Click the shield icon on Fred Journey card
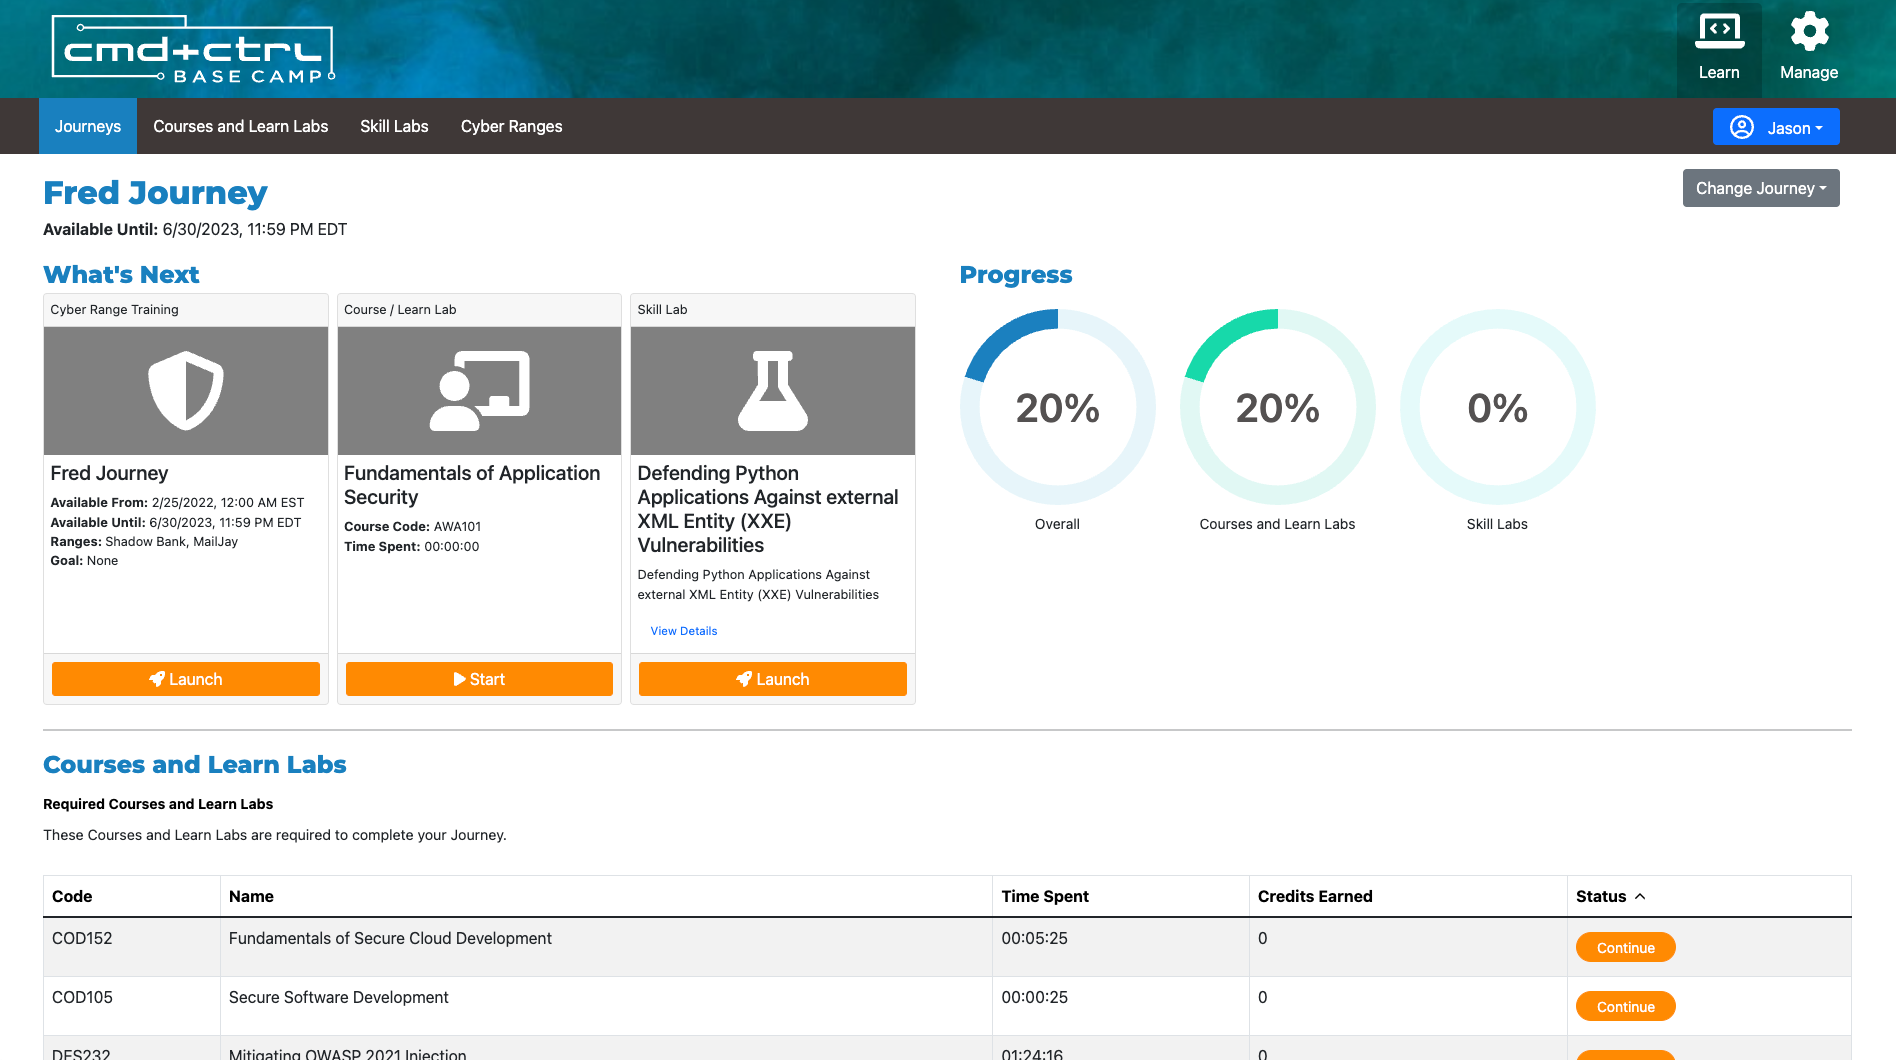The width and height of the screenshot is (1896, 1060). click(x=186, y=390)
